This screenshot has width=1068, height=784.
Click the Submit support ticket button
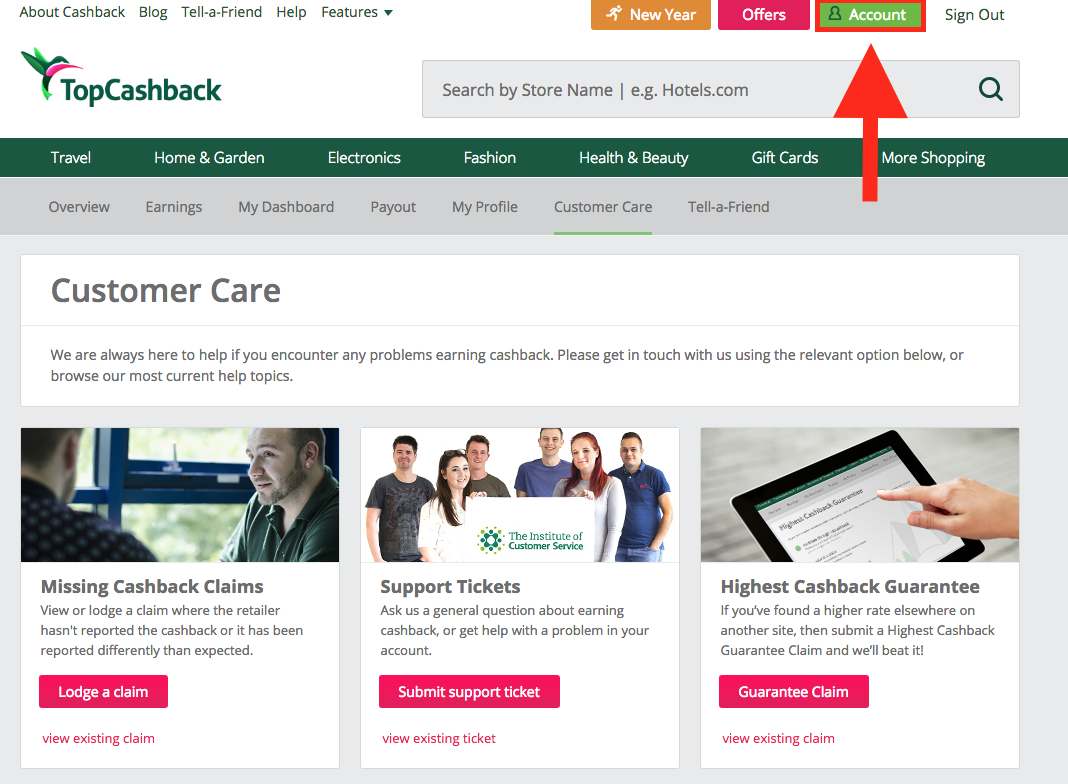click(469, 691)
